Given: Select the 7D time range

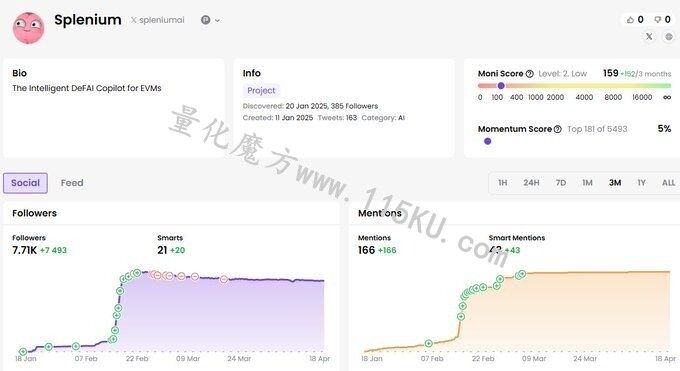Looking at the screenshot, I should click(x=561, y=183).
